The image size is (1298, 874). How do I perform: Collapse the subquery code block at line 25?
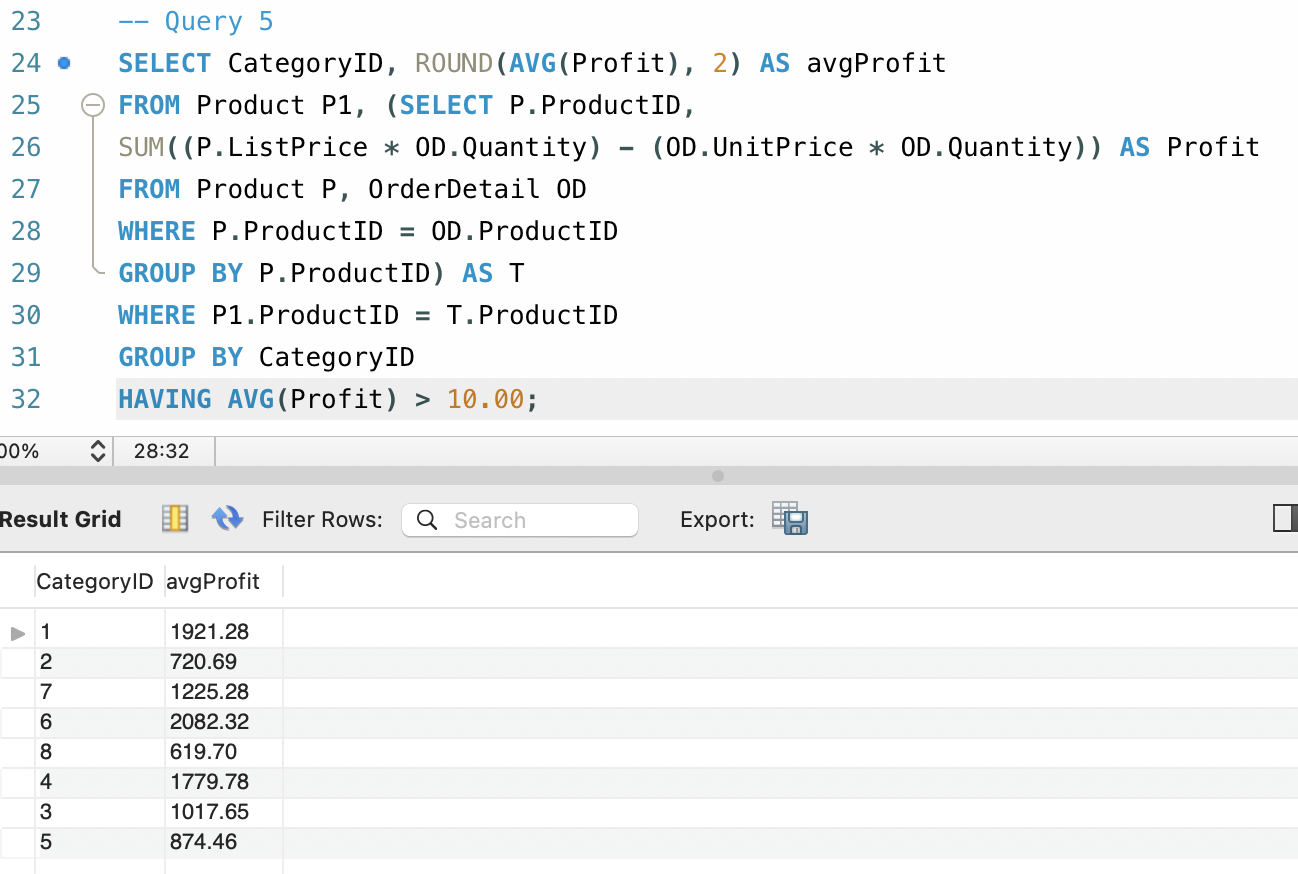click(93, 104)
